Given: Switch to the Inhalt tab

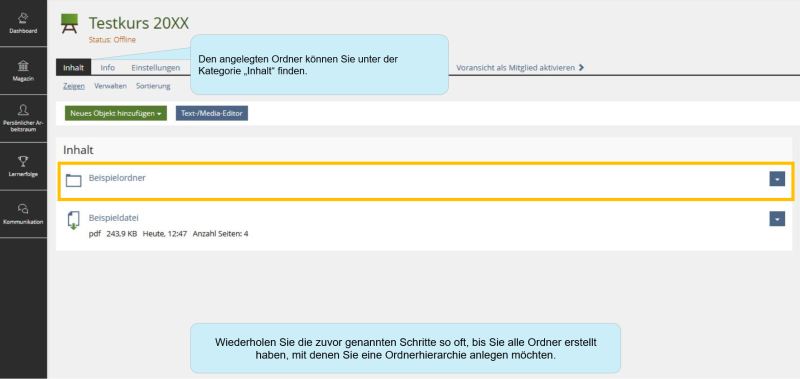Looking at the screenshot, I should [x=73, y=67].
